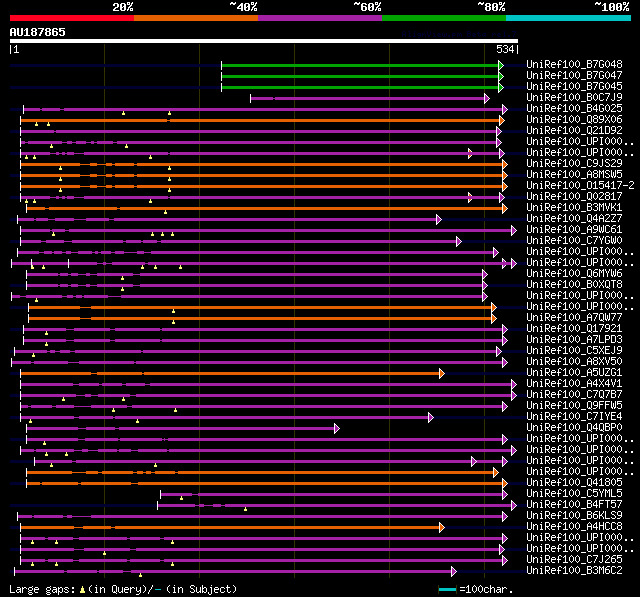Click the cyan ~100% identity legend segment

point(569,18)
